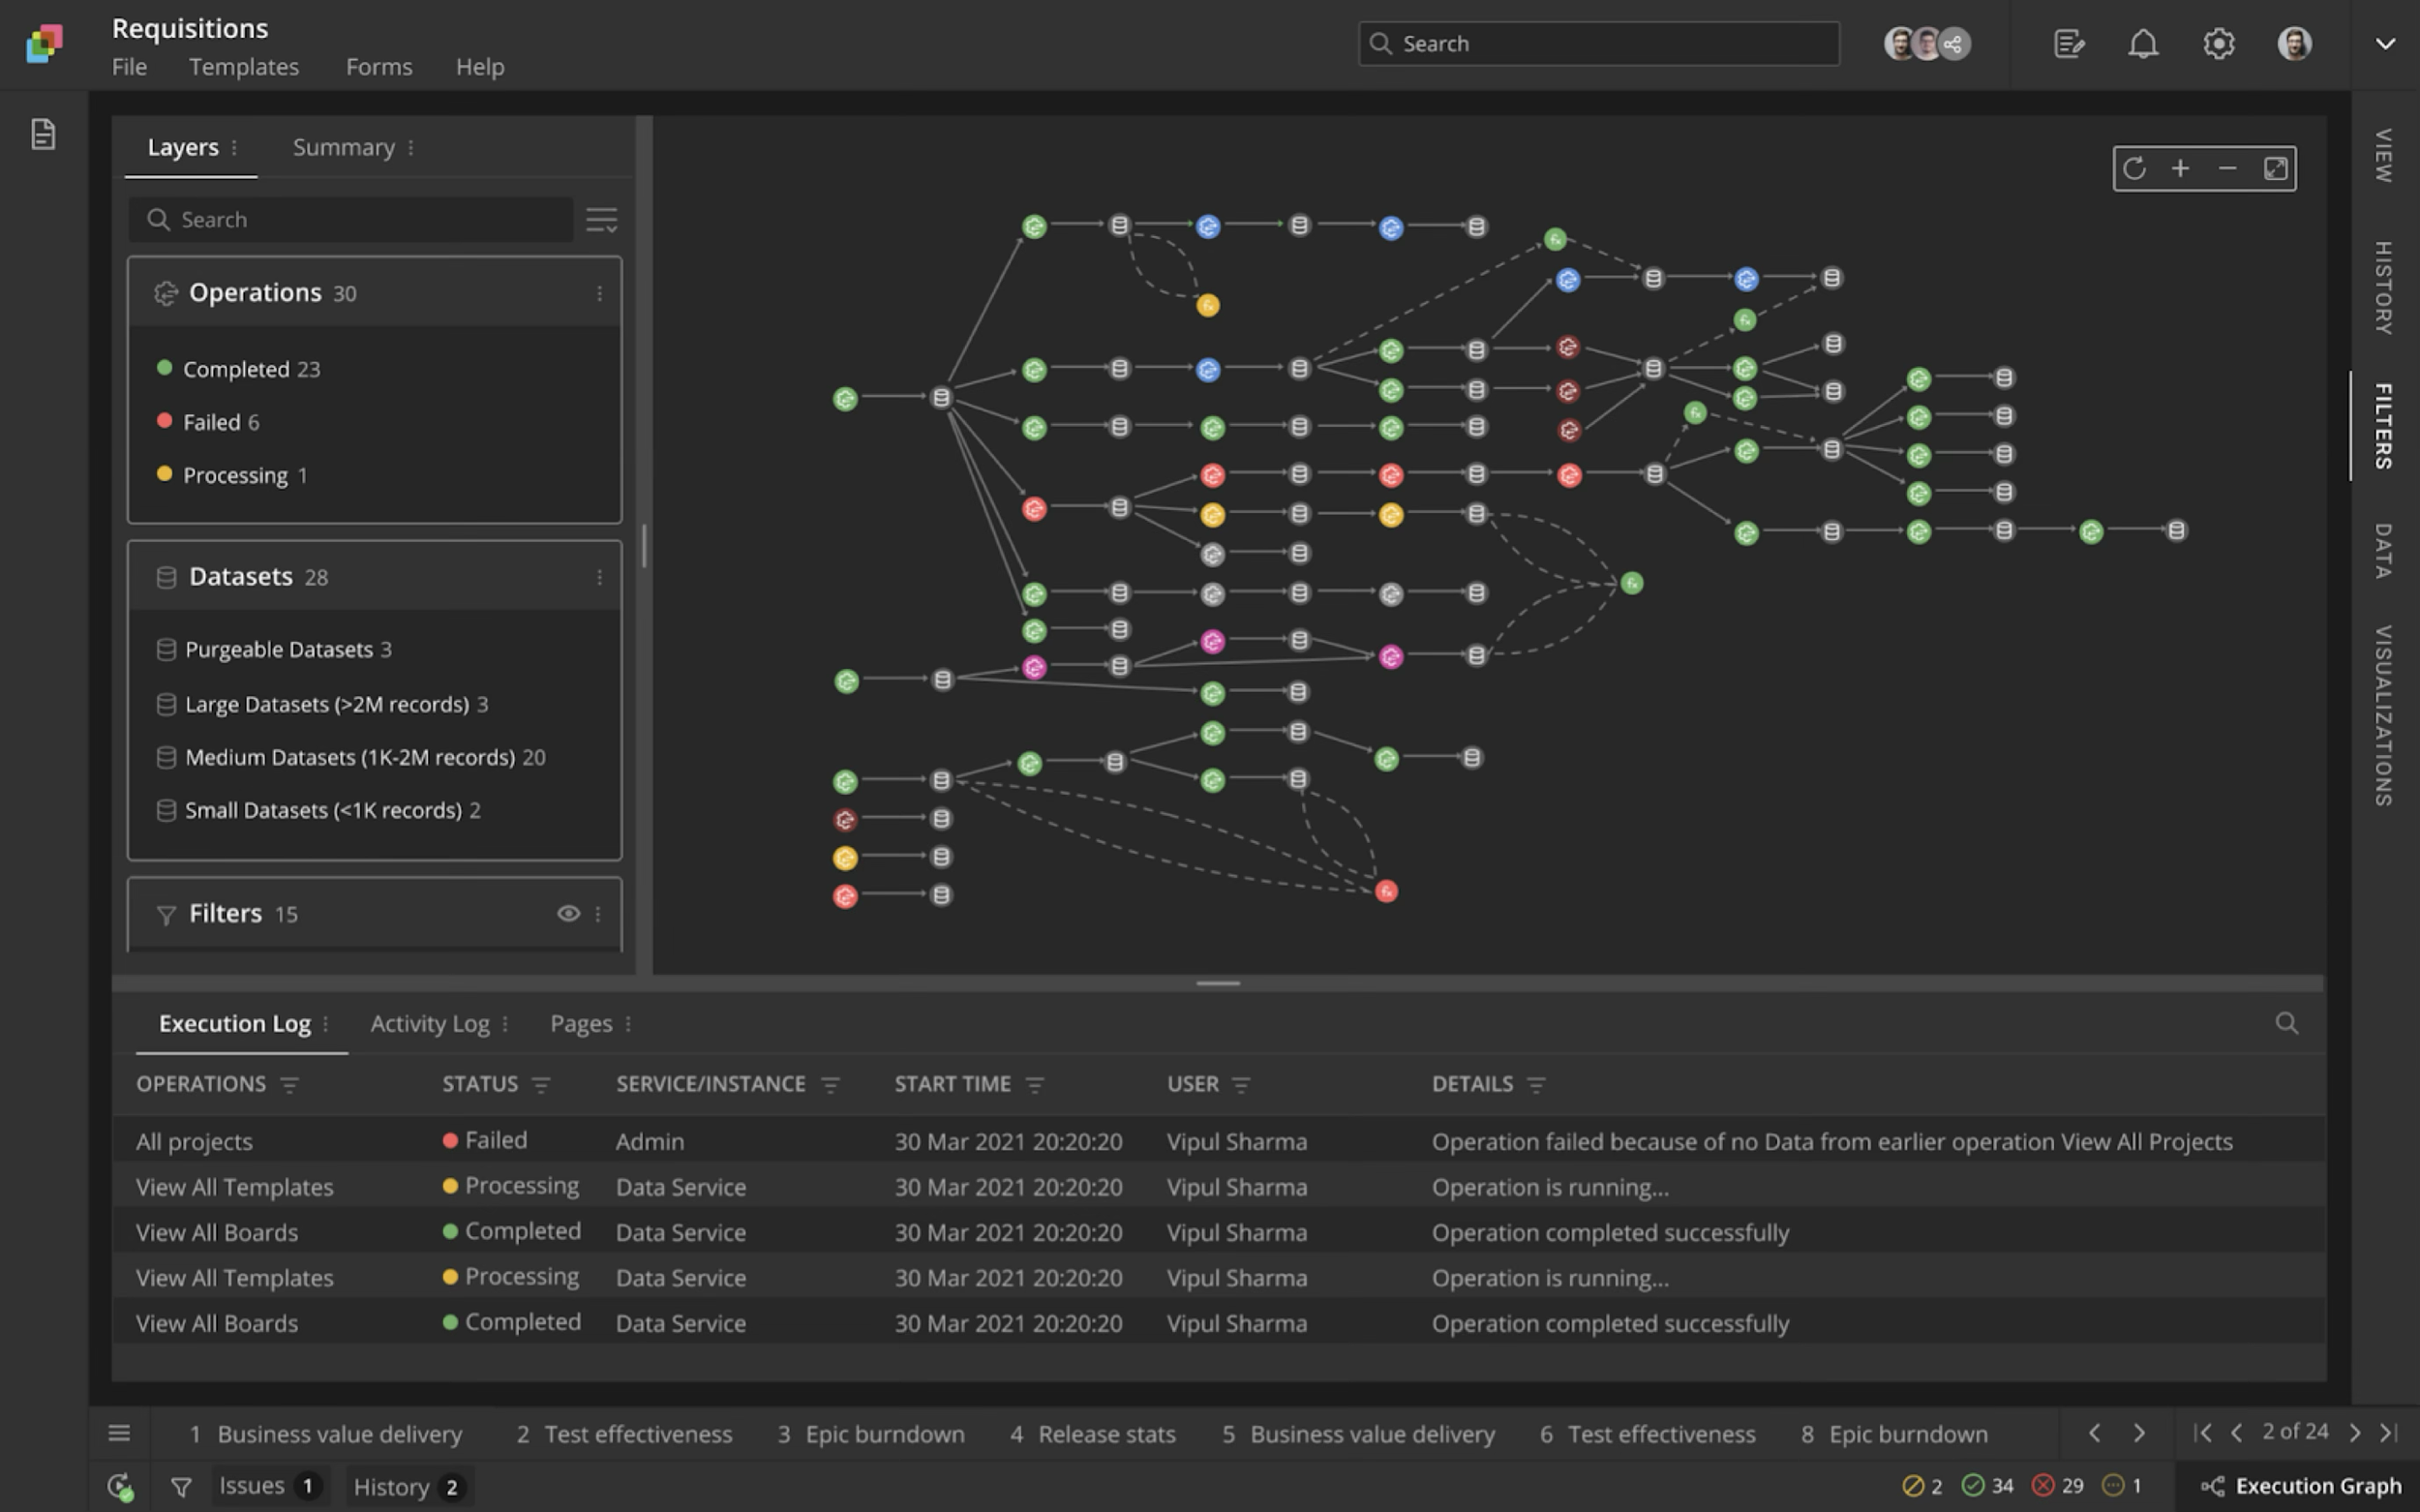Viewport: 2420px width, 1512px height.
Task: Open Operations panel options menu
Action: point(599,293)
